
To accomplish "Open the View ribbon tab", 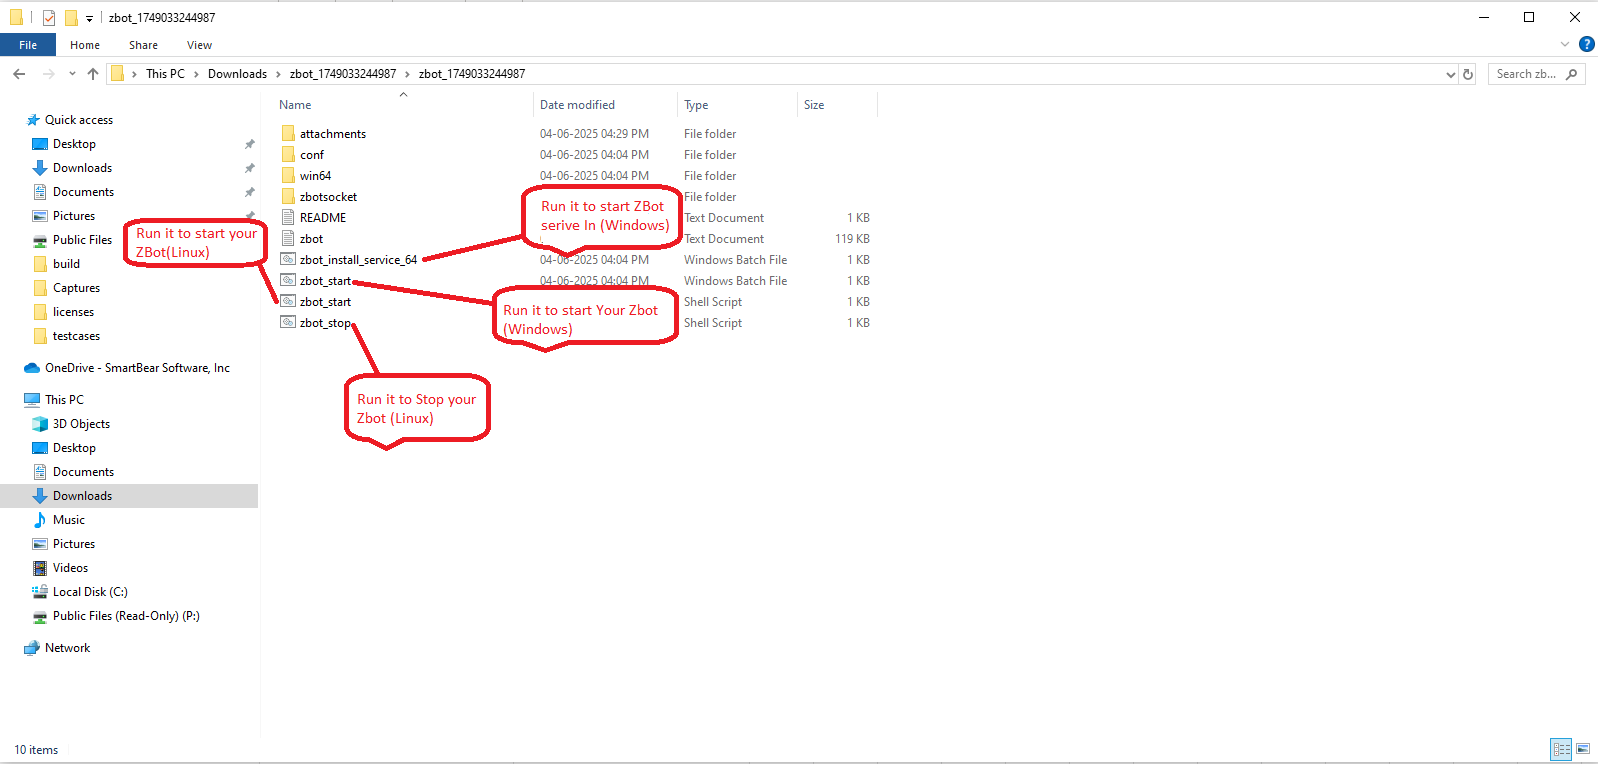I will 199,45.
